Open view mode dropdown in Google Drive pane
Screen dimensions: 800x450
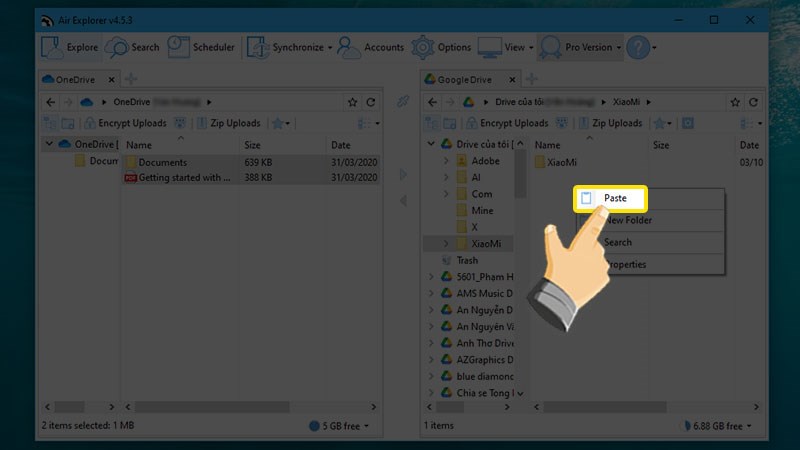(x=751, y=123)
